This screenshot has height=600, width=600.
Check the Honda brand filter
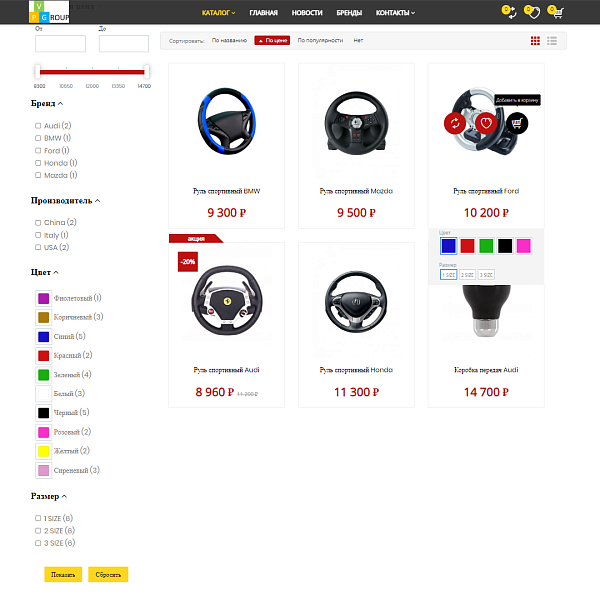pos(38,163)
